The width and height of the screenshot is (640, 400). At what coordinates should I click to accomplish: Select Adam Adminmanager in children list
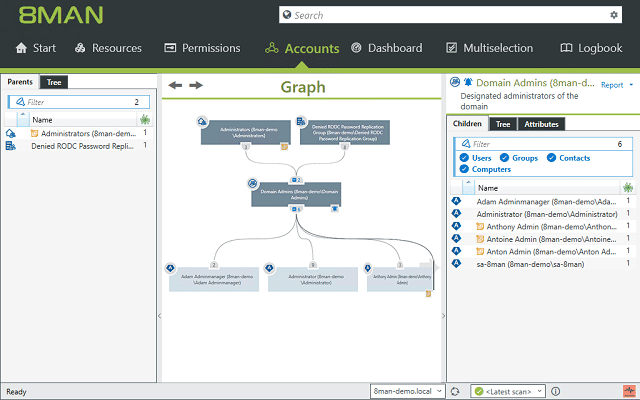(x=542, y=202)
